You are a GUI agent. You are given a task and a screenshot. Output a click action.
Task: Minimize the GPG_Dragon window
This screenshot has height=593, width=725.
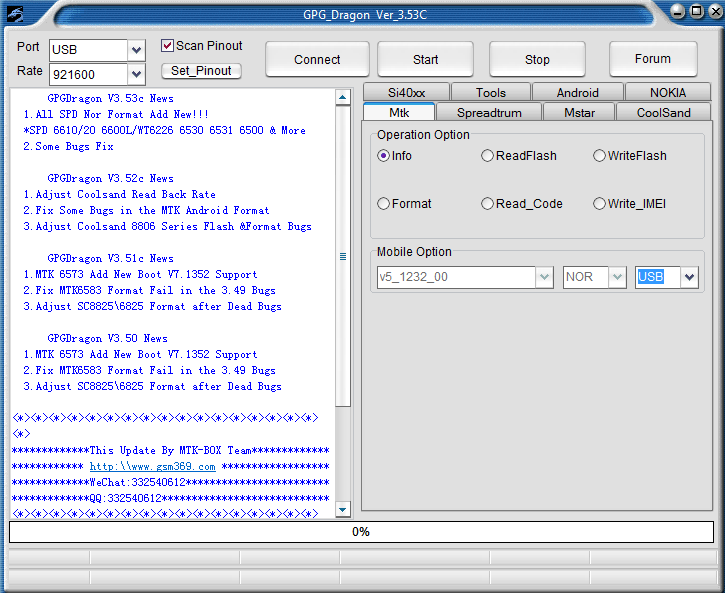click(x=677, y=11)
